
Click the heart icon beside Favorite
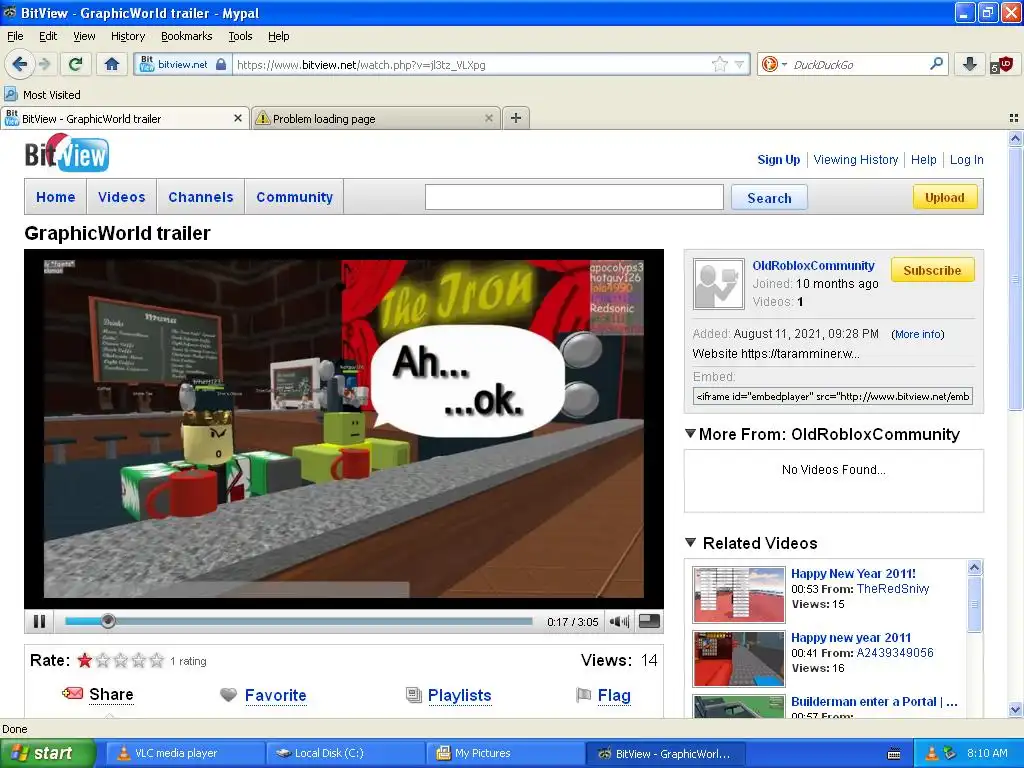click(x=229, y=695)
